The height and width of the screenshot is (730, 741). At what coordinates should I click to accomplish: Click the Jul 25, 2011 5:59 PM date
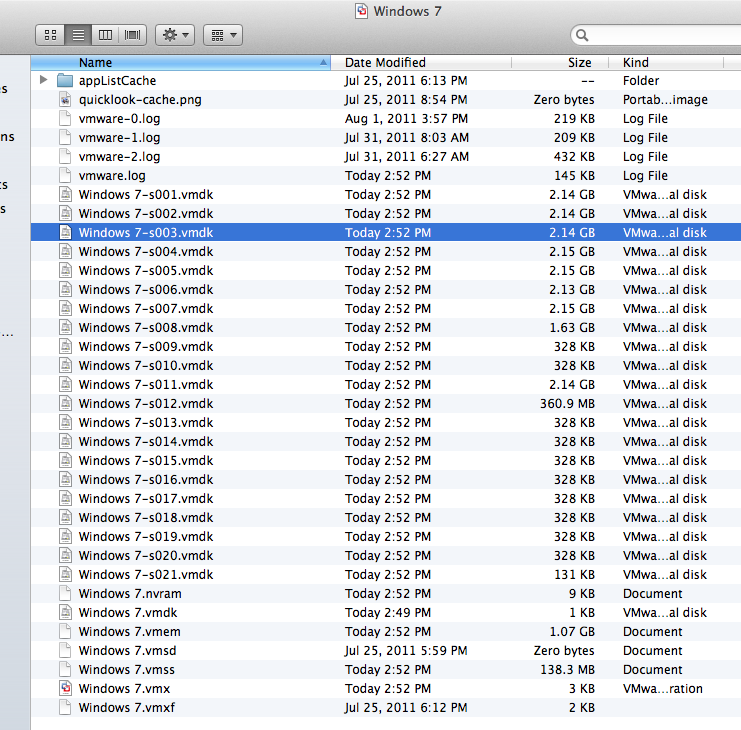pyautogui.click(x=406, y=651)
